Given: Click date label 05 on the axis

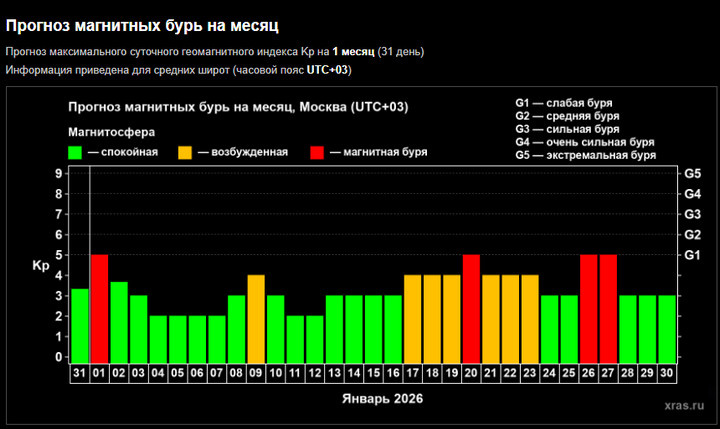Looking at the screenshot, I should point(178,373).
